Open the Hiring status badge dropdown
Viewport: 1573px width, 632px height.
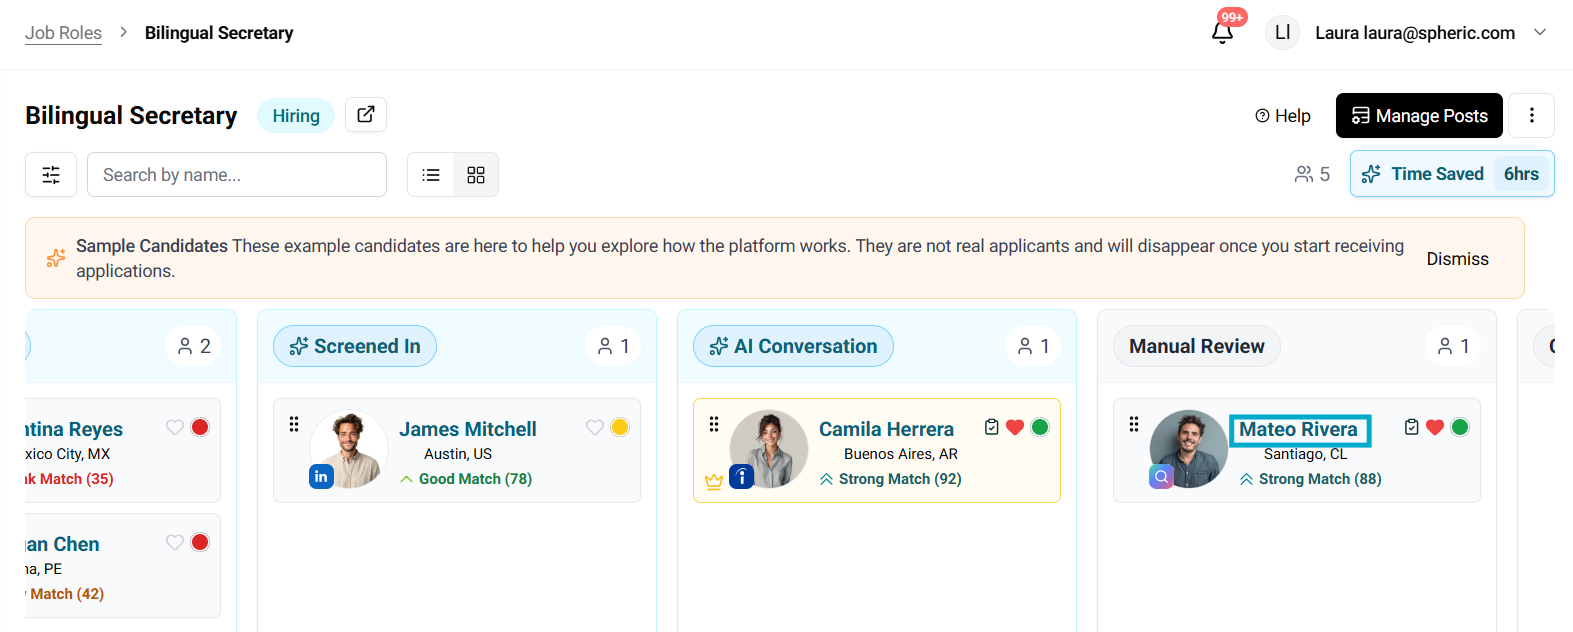[x=296, y=116]
